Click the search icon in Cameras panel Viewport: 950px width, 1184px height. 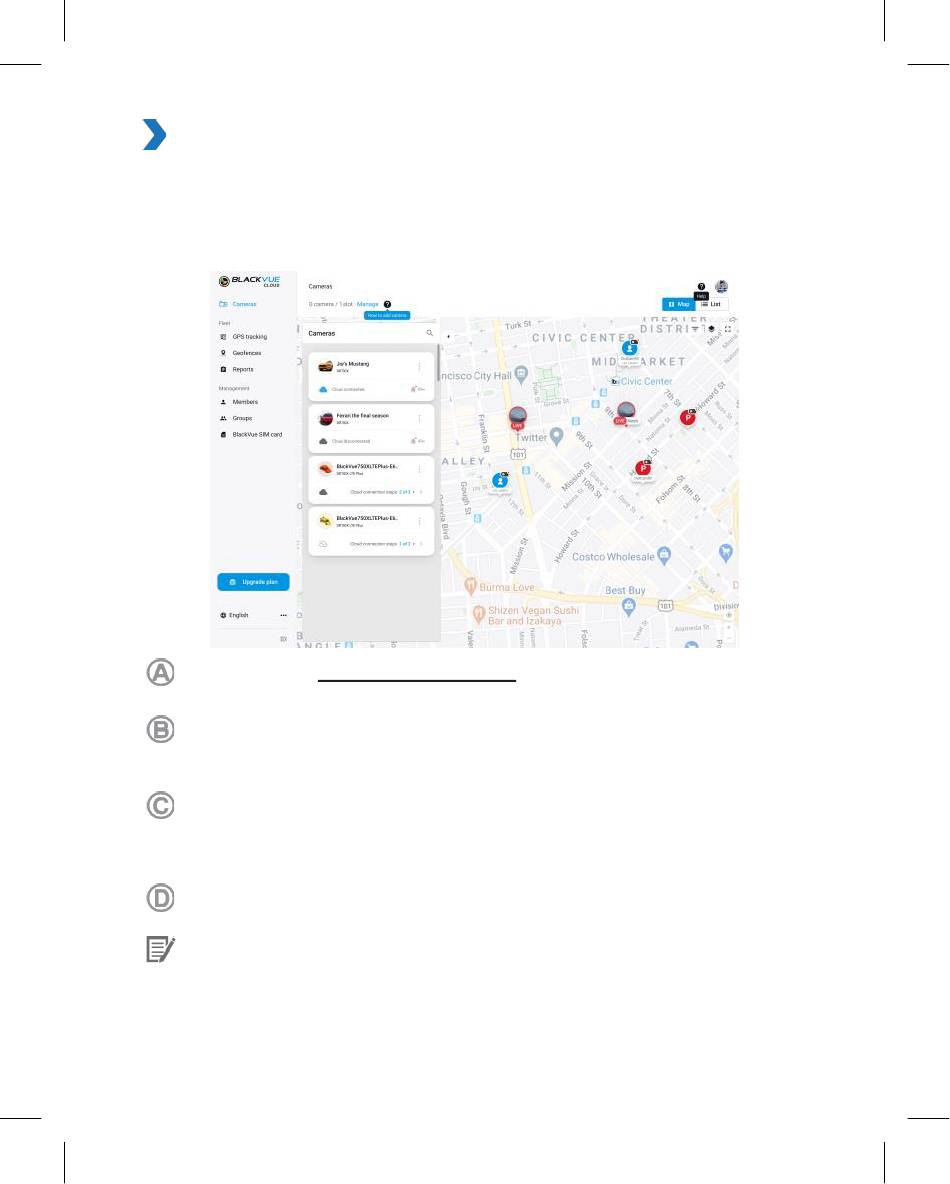(x=430, y=333)
